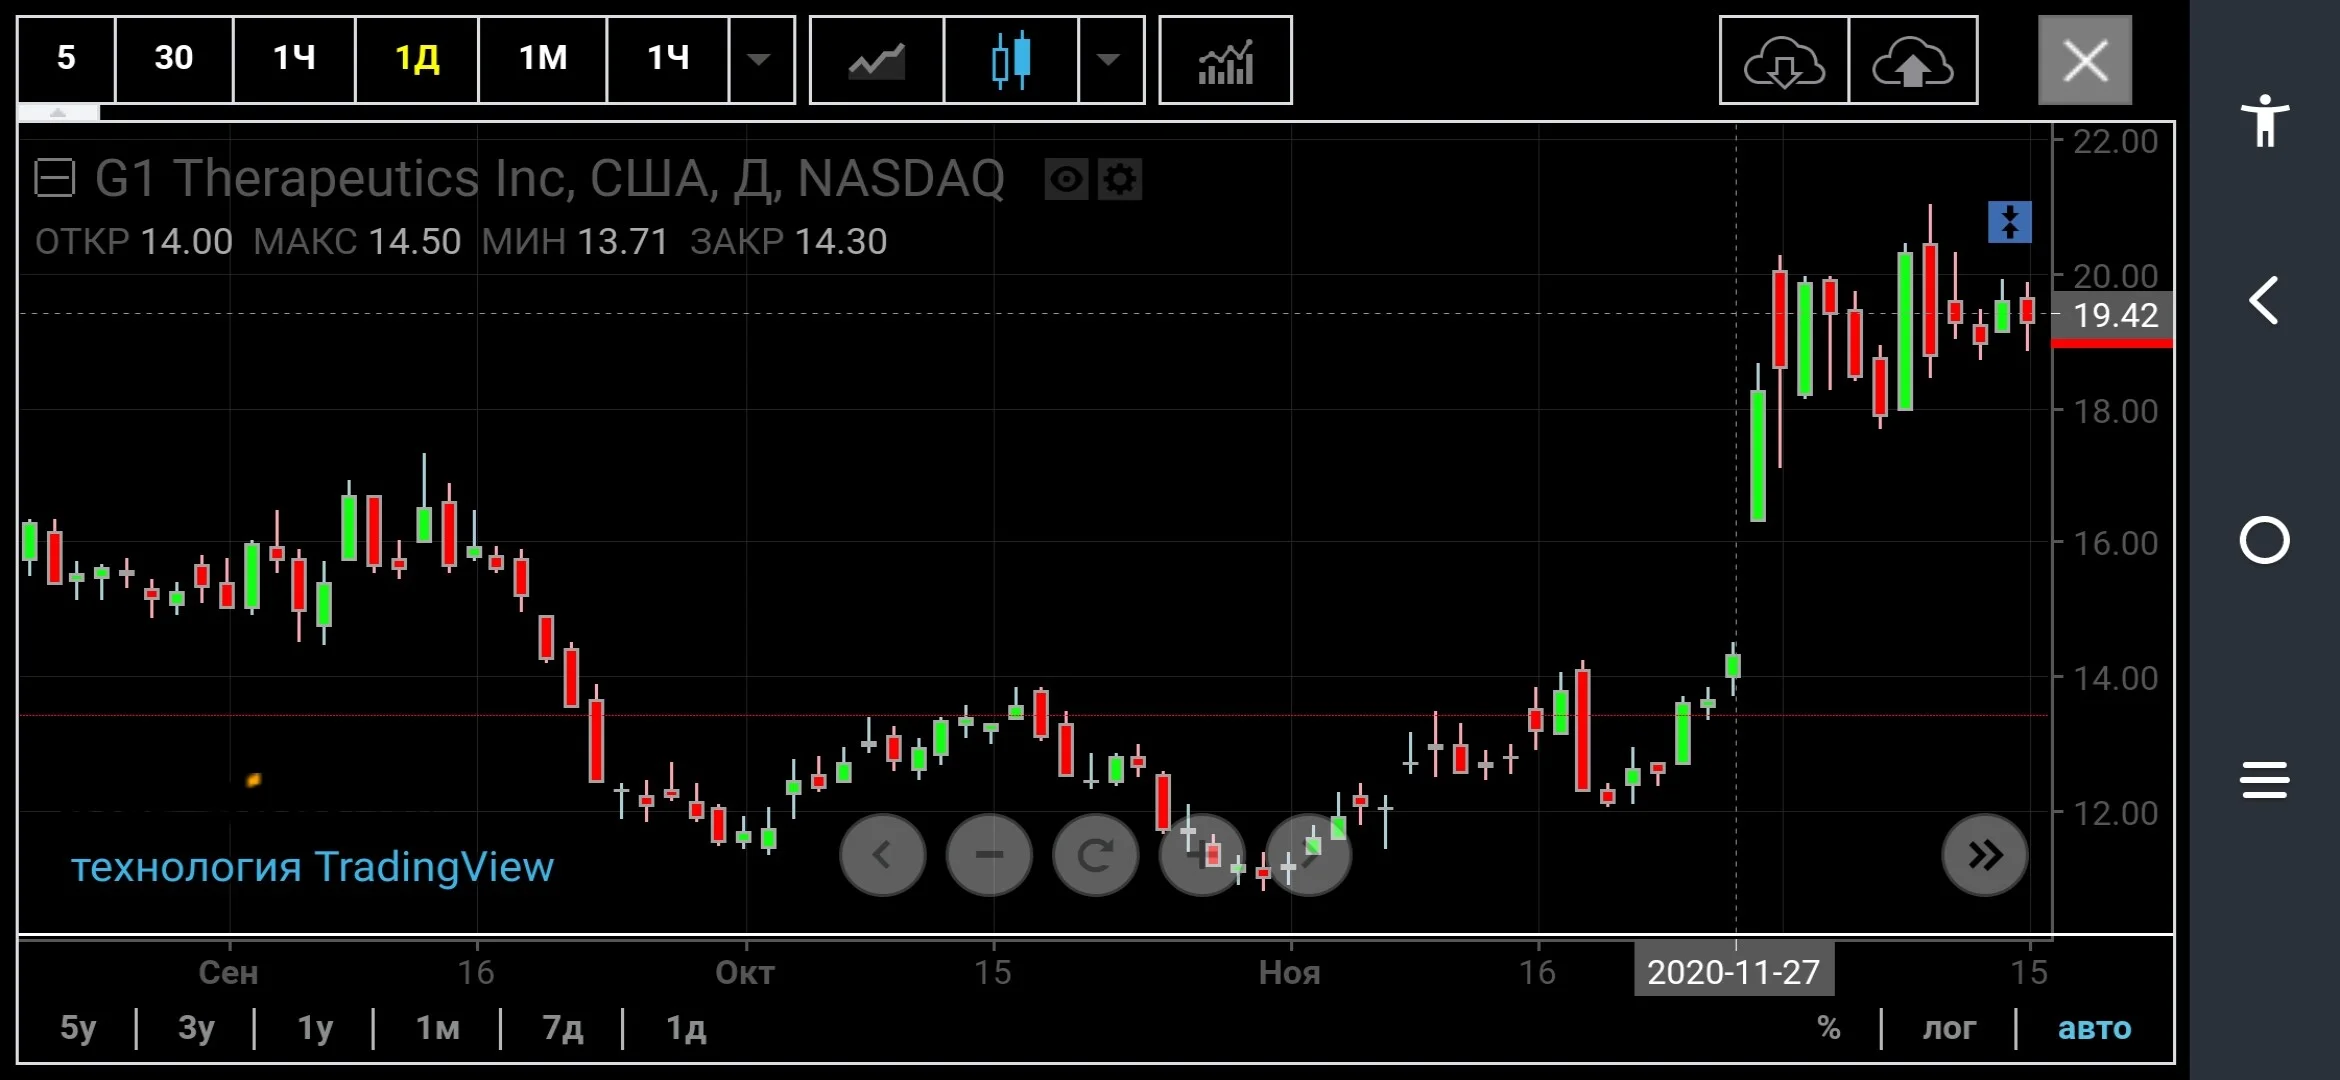
Task: Set the range to 1у
Action: 315,1028
